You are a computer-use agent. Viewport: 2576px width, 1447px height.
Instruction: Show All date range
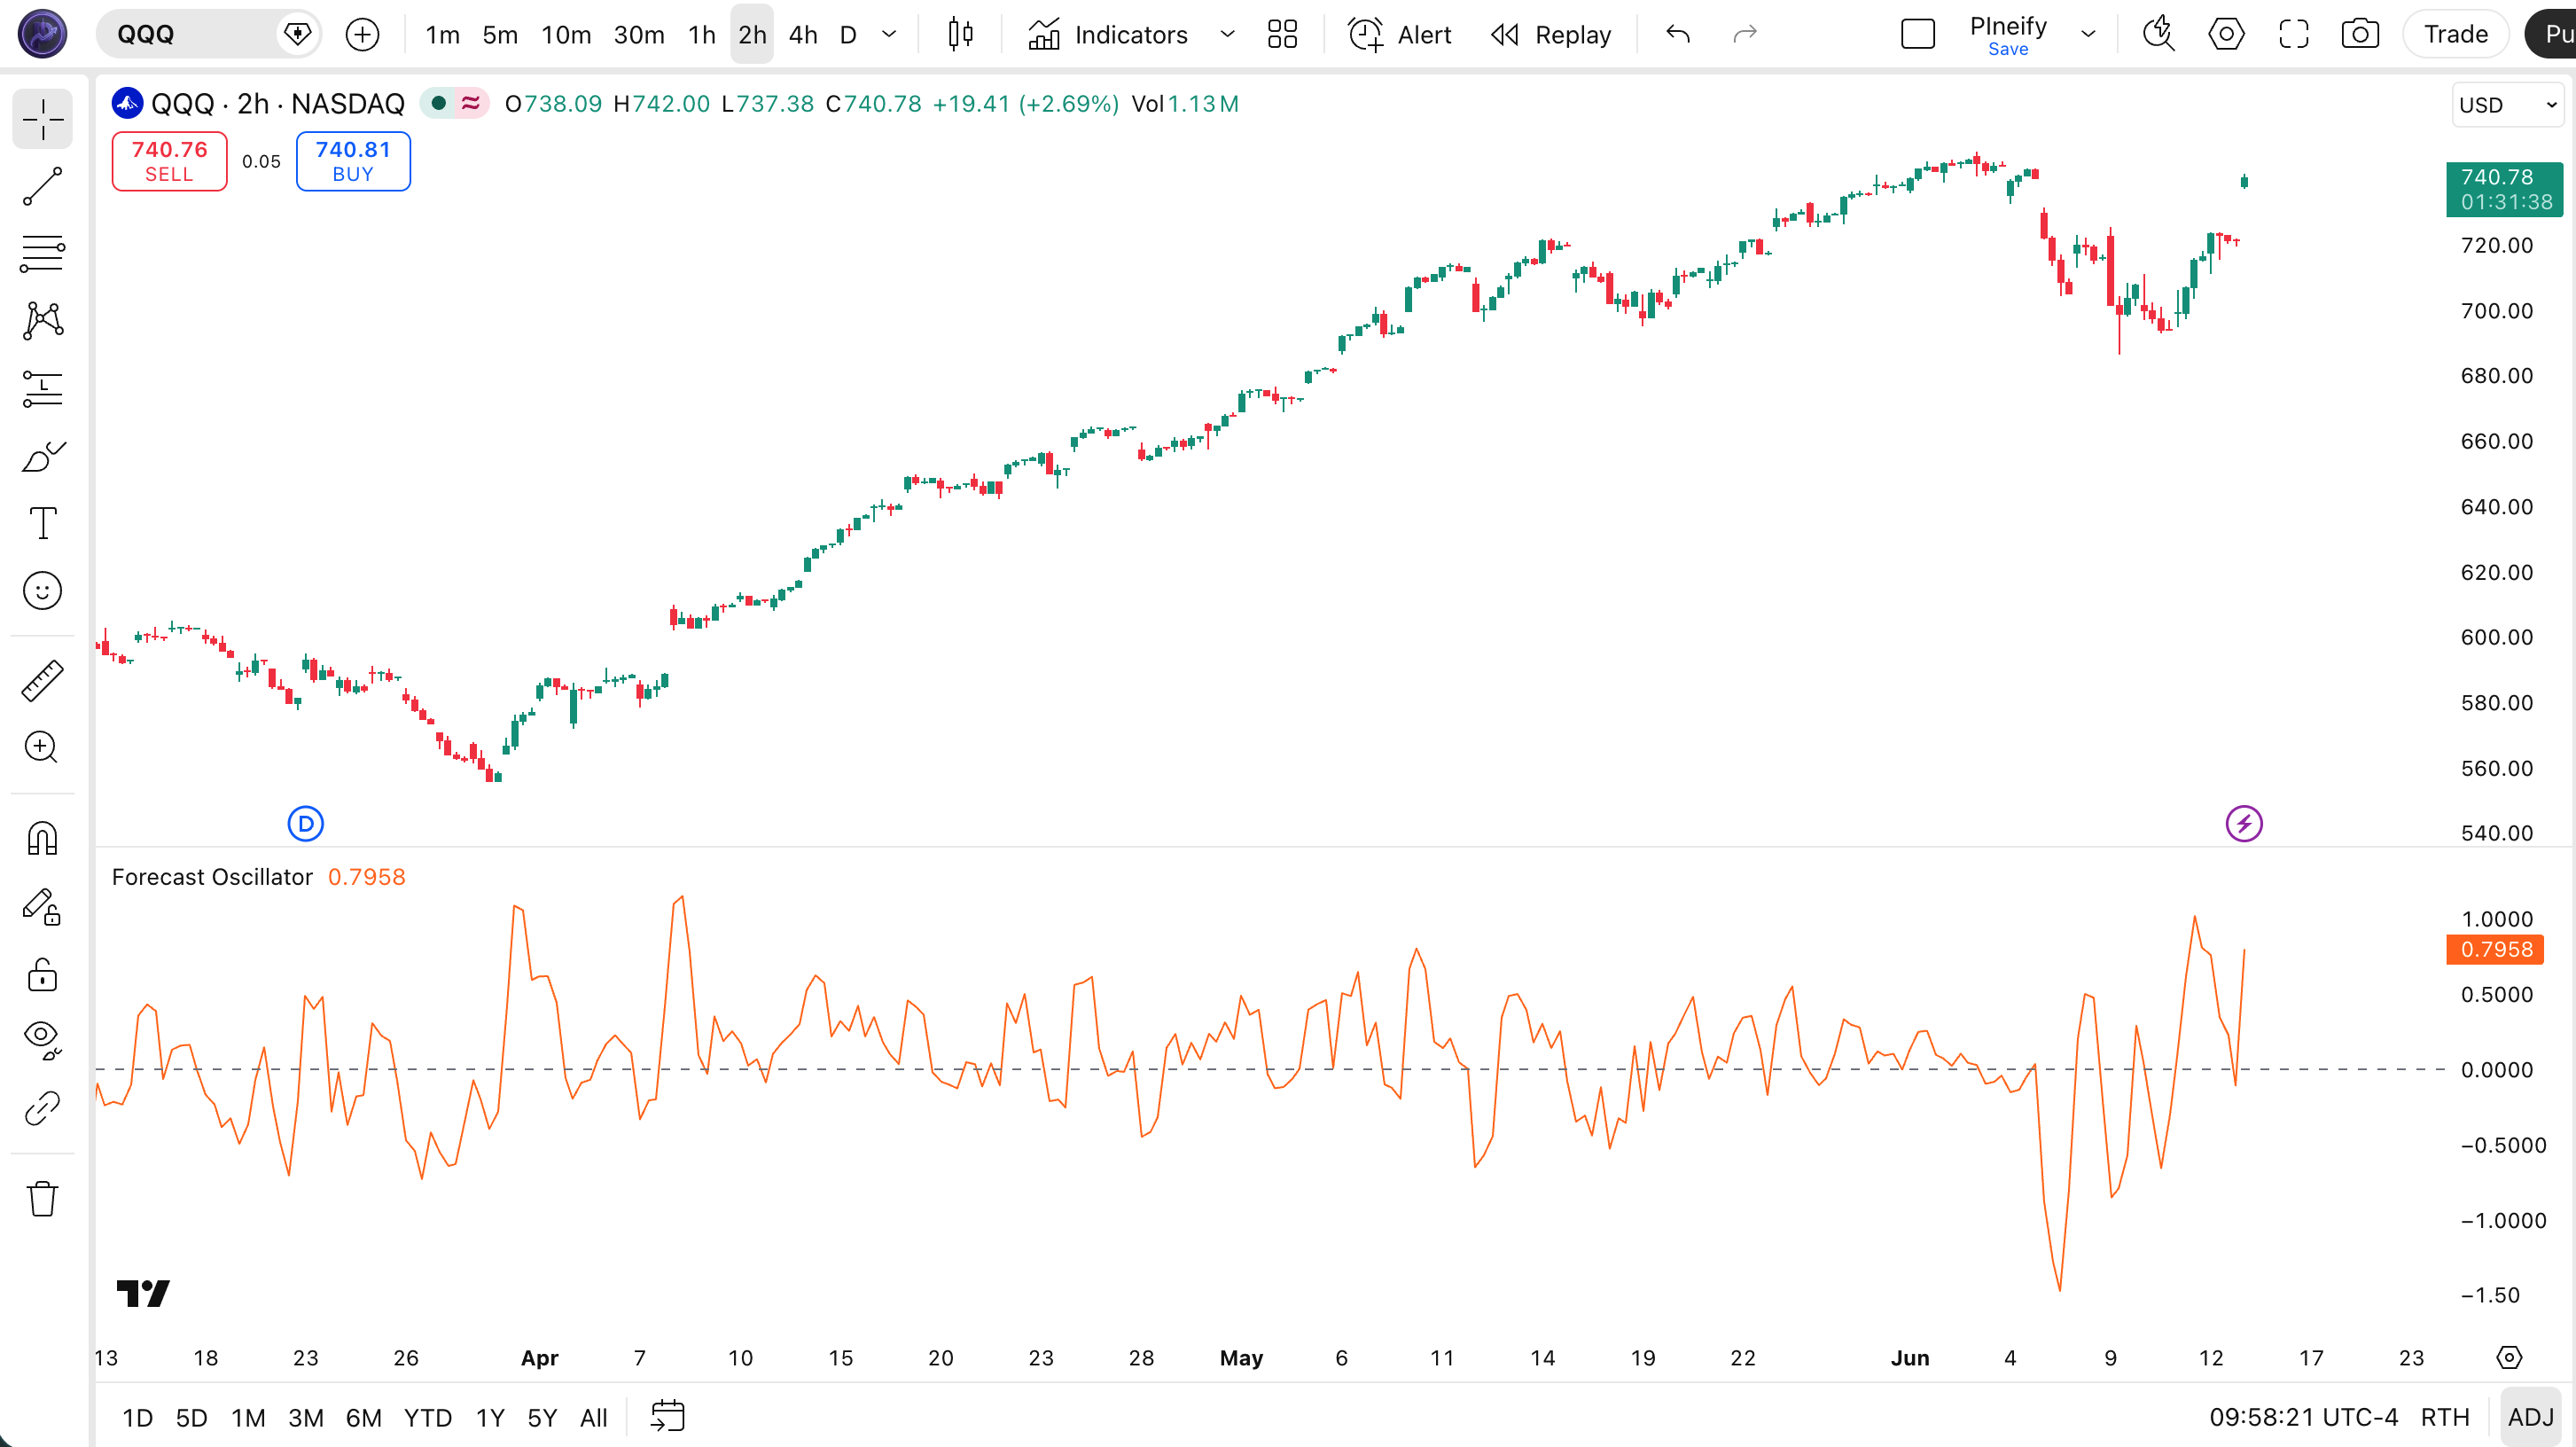tap(594, 1417)
